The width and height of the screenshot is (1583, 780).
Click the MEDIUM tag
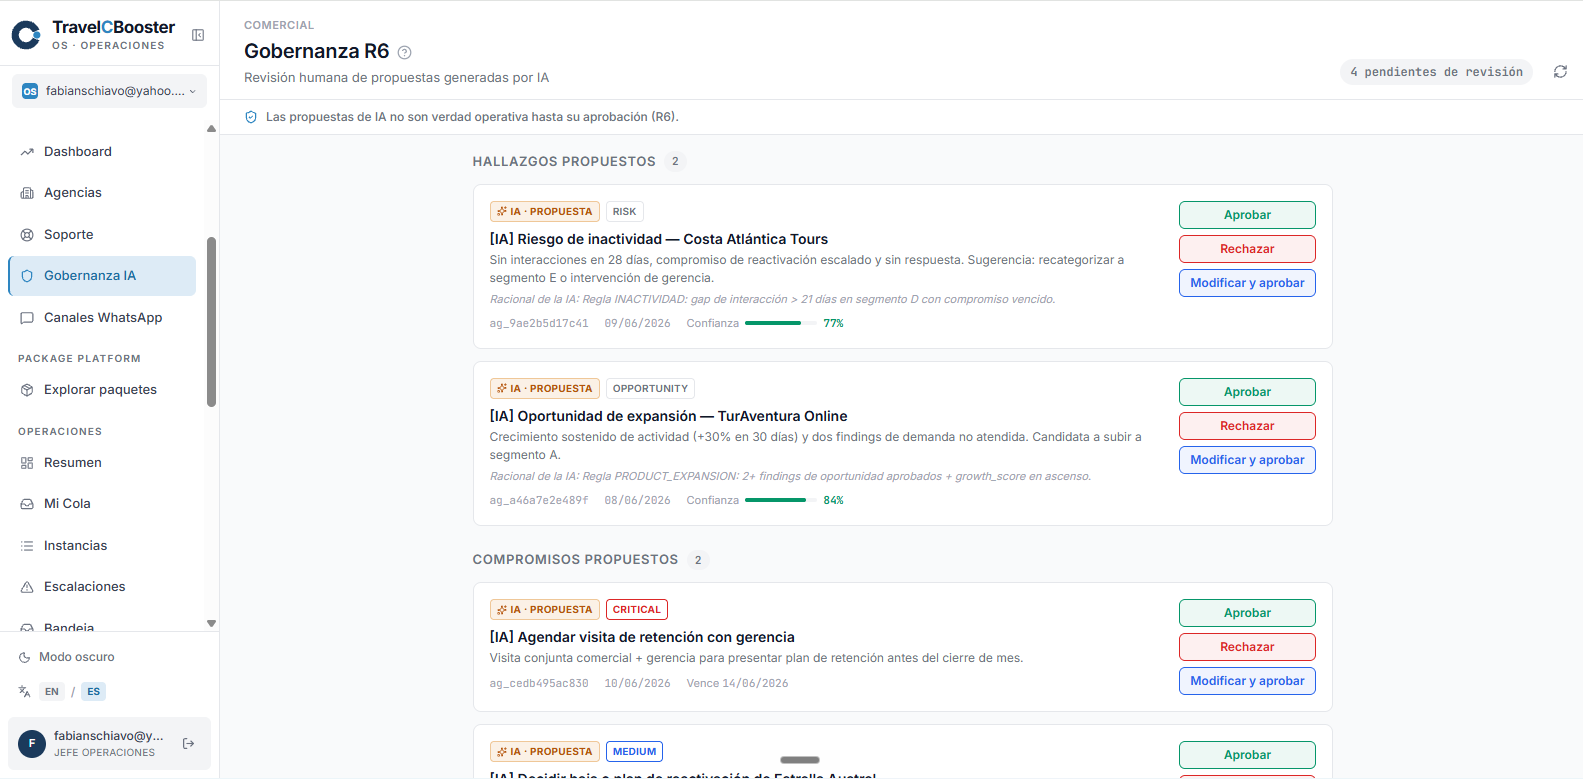634,752
